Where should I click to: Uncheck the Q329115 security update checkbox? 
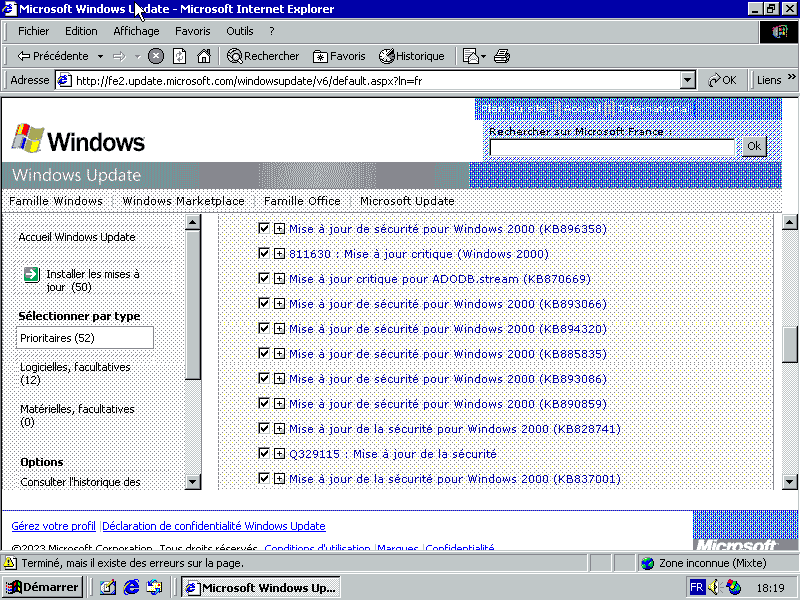[x=264, y=453]
